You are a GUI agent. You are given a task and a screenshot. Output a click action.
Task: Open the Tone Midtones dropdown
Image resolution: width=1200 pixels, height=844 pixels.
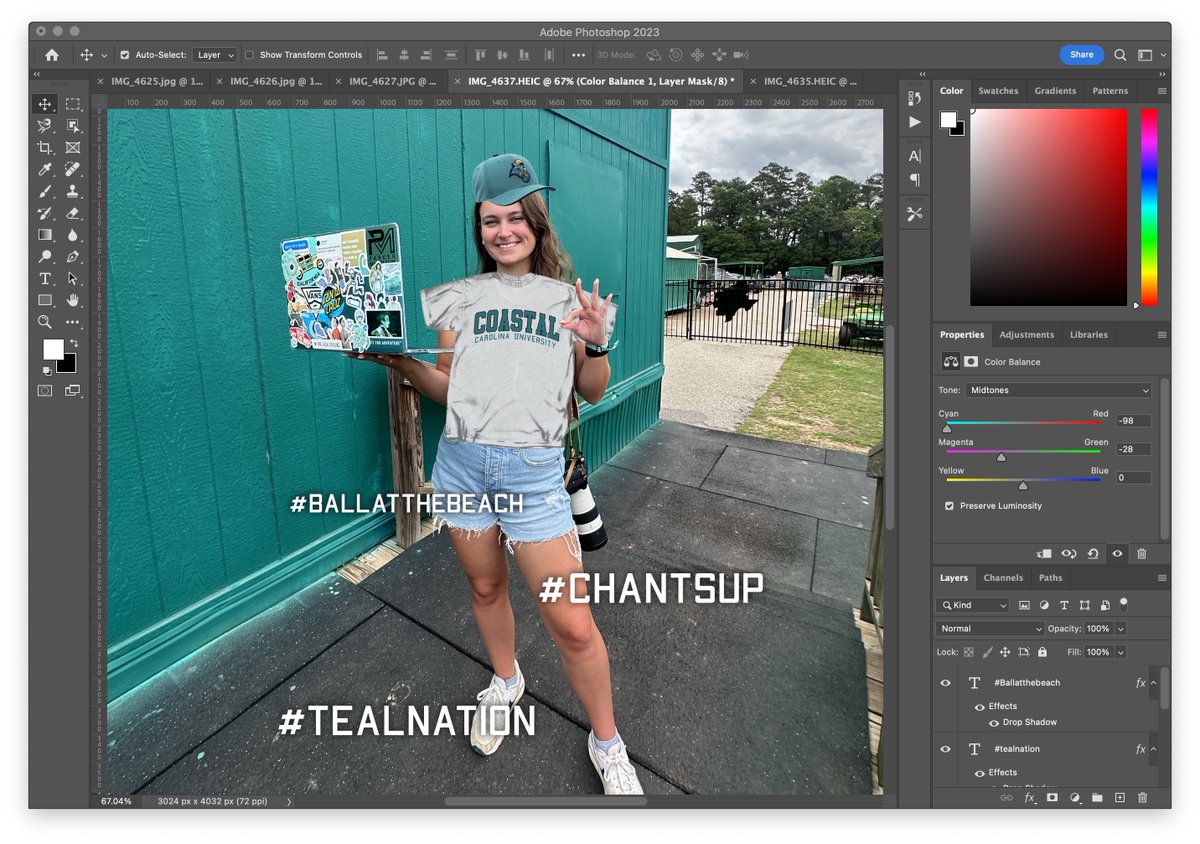click(1059, 390)
